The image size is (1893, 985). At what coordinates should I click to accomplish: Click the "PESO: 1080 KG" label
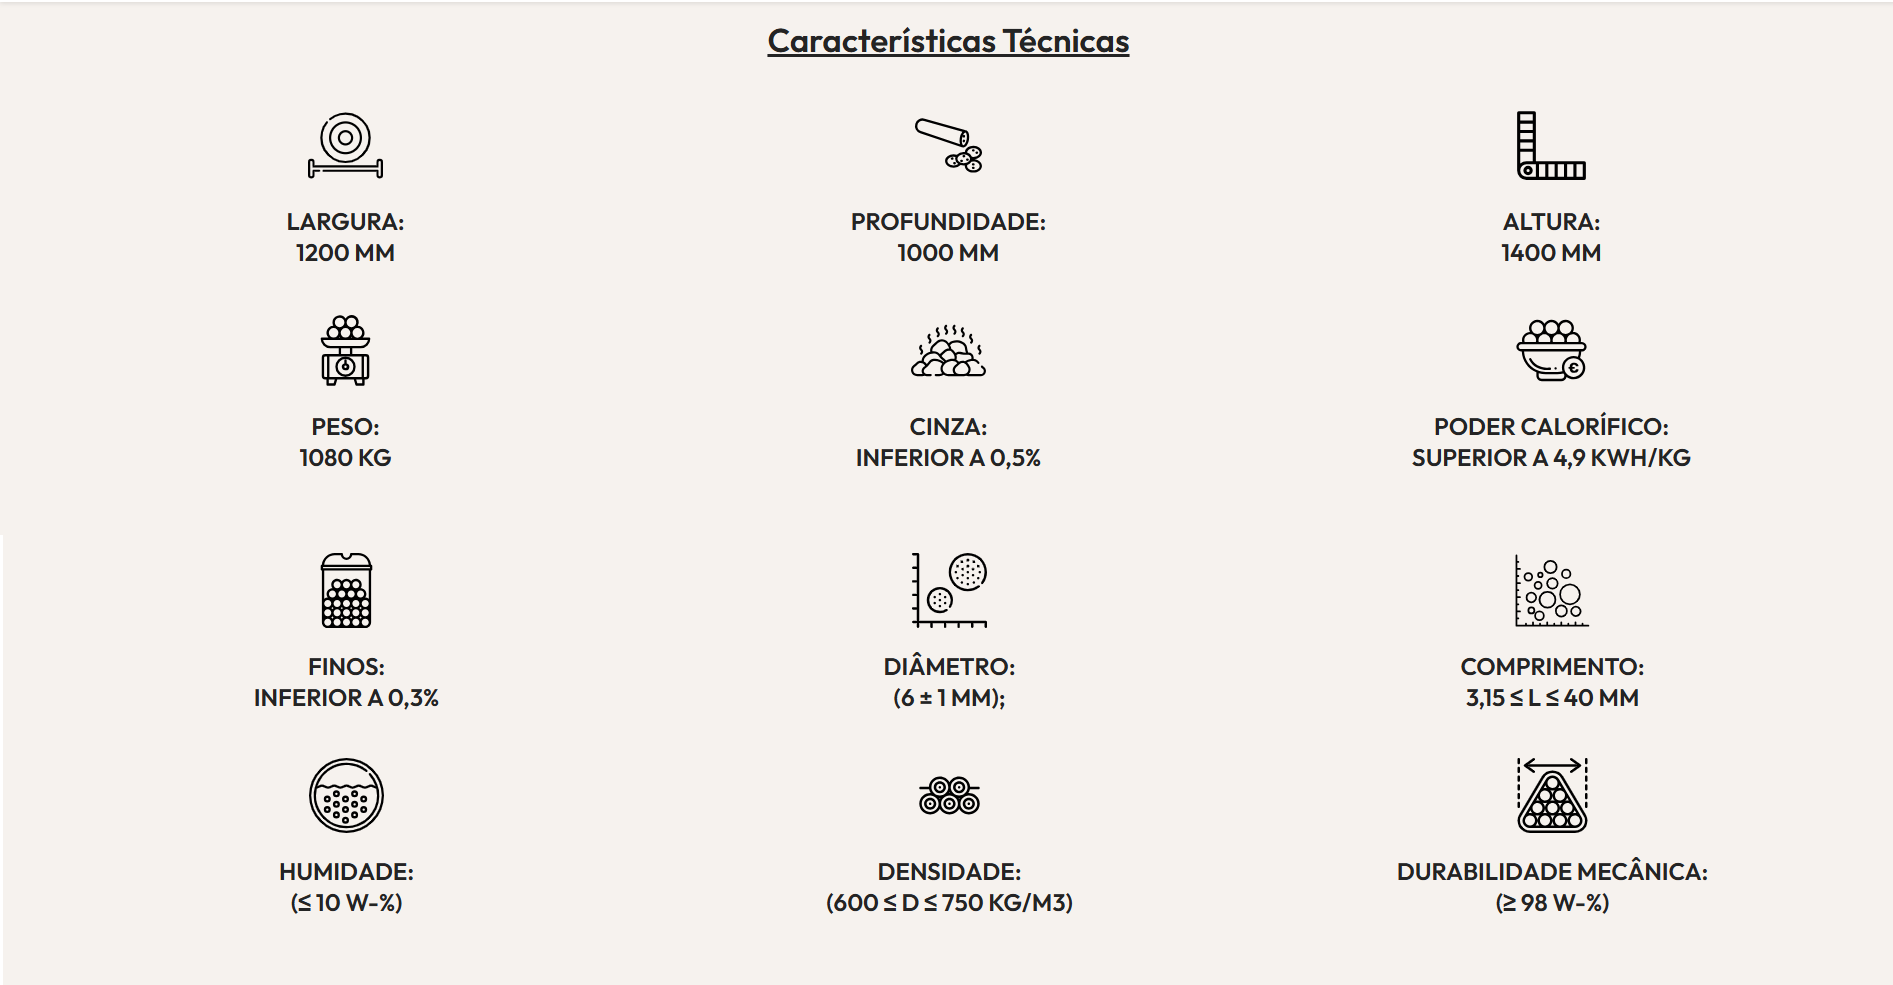click(345, 442)
